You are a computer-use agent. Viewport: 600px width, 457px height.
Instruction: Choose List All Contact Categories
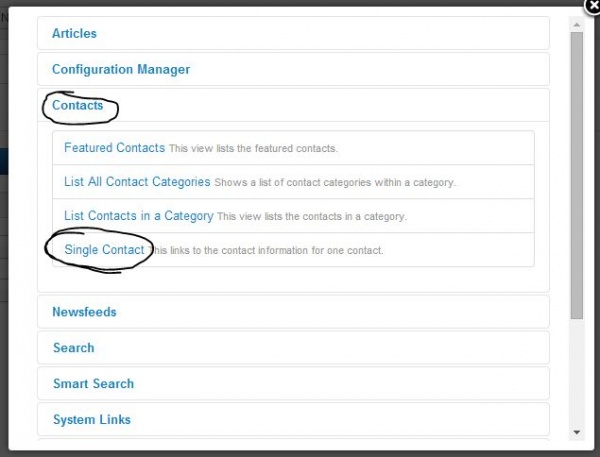(x=137, y=182)
